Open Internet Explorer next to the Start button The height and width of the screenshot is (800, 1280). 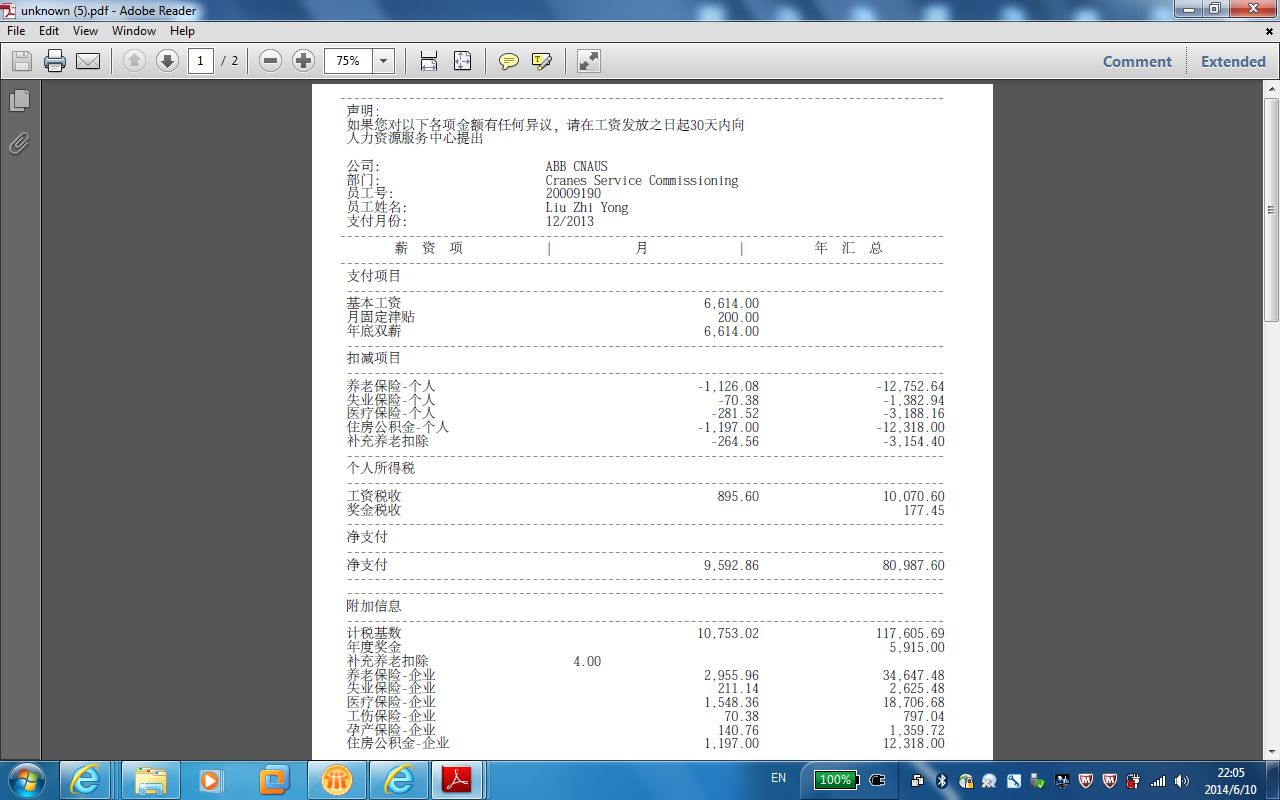click(86, 779)
